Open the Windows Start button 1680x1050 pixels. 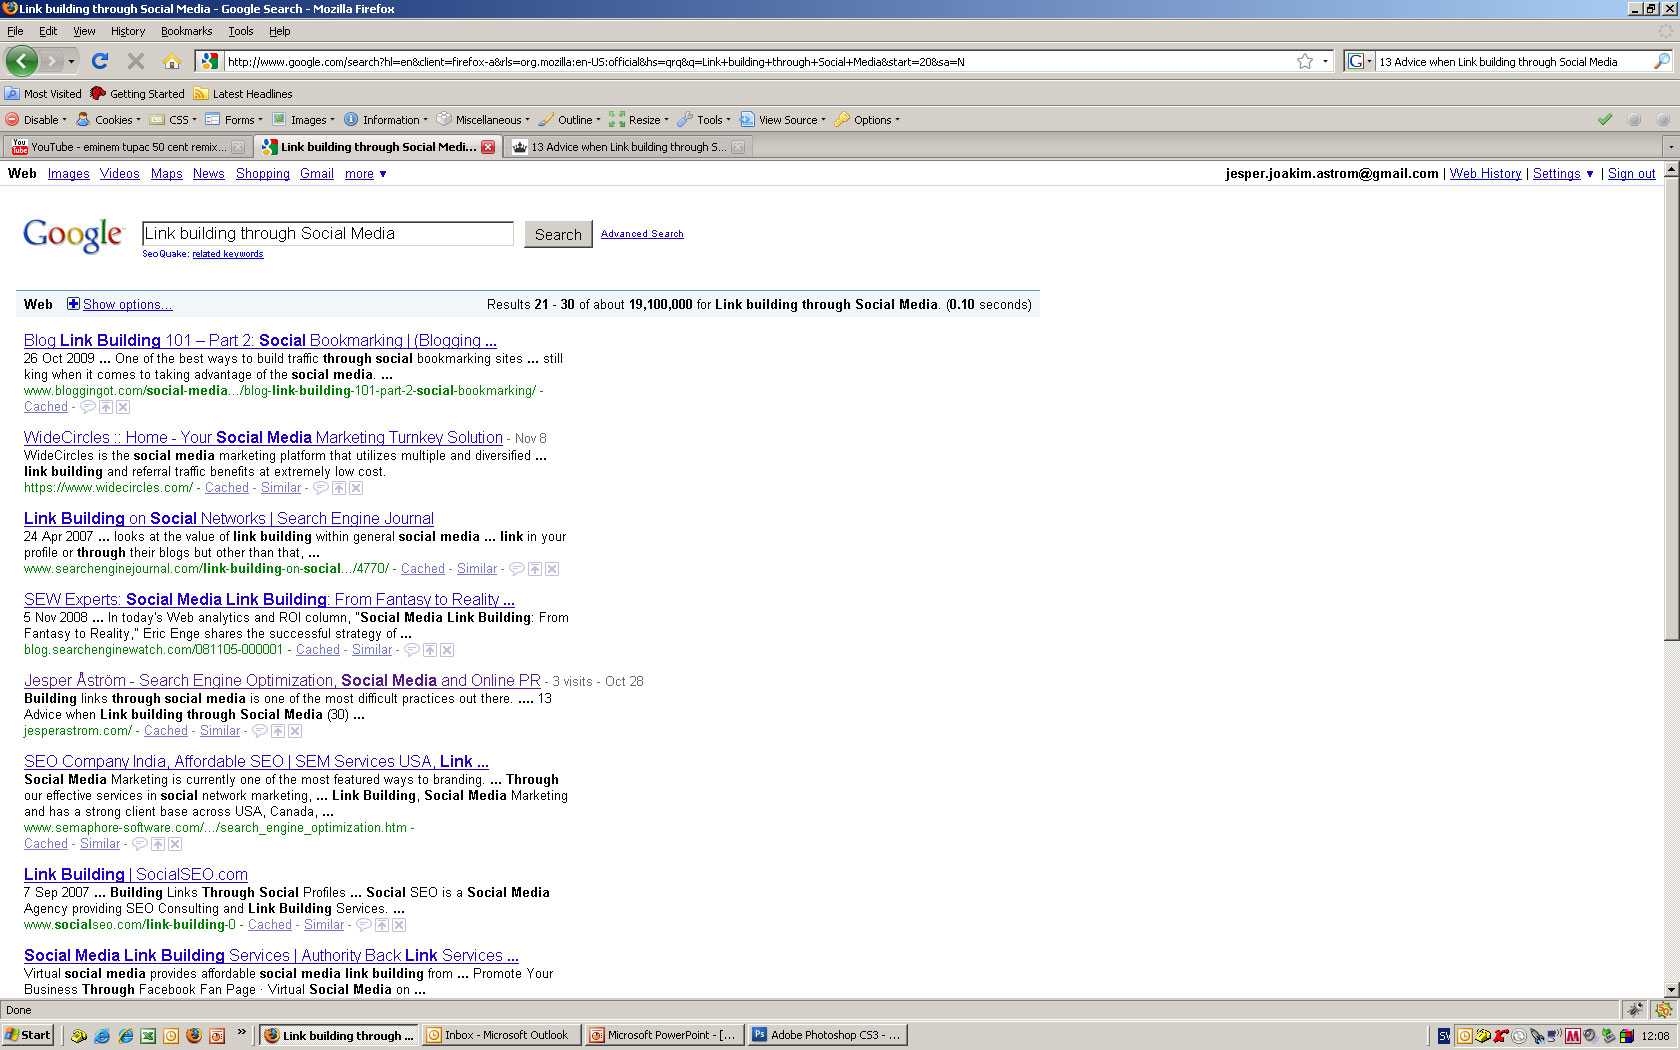(x=28, y=1035)
